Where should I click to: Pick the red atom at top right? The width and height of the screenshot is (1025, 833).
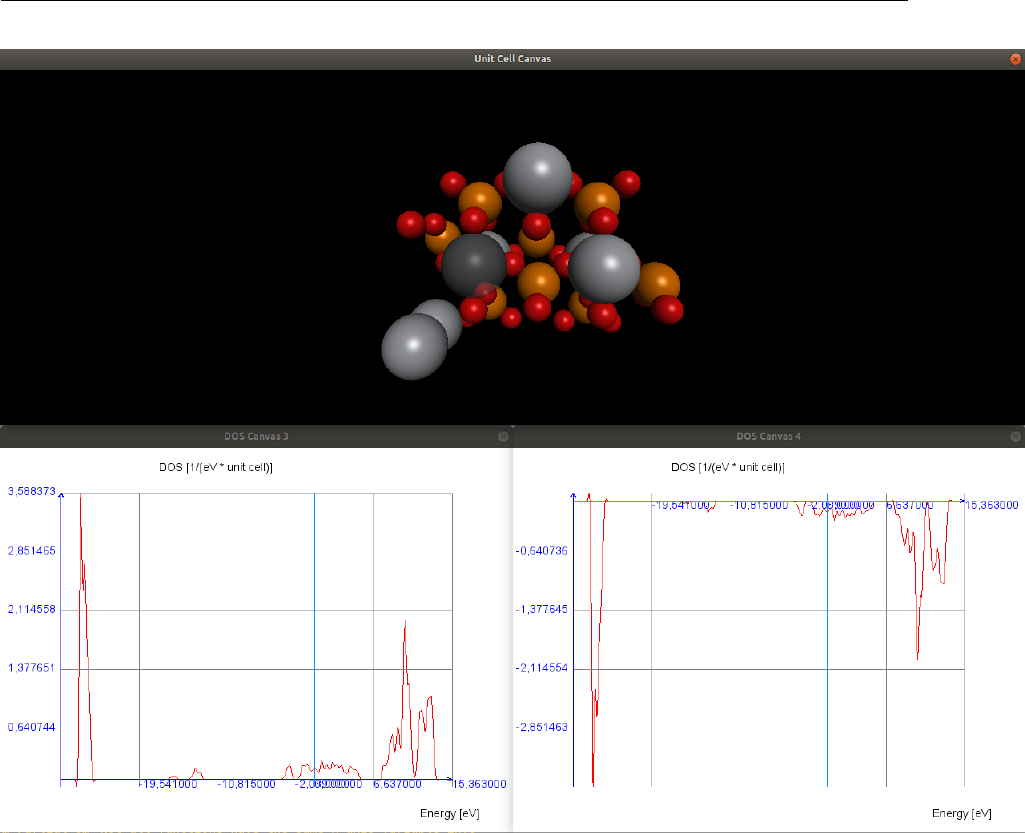pos(627,183)
